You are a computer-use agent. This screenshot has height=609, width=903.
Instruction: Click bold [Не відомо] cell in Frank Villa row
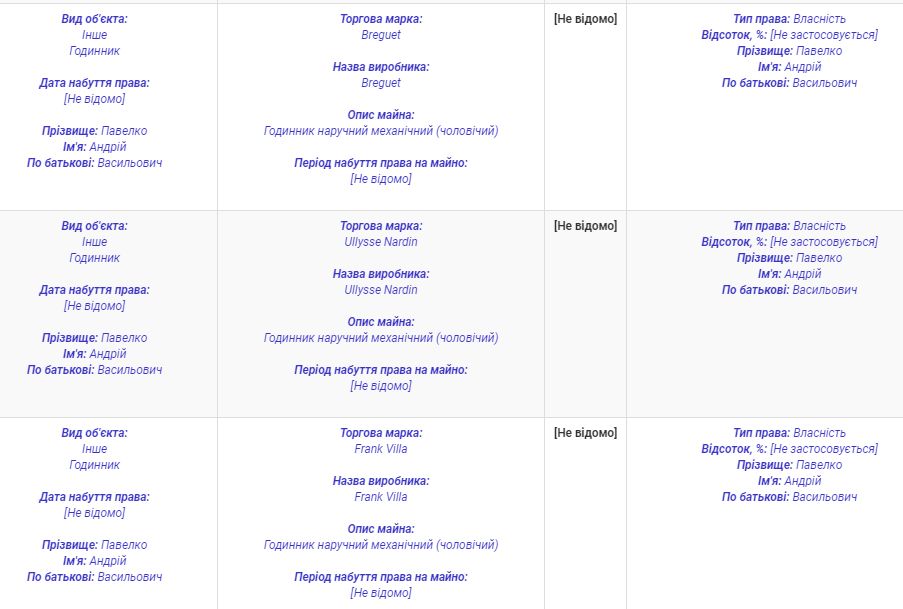point(585,433)
